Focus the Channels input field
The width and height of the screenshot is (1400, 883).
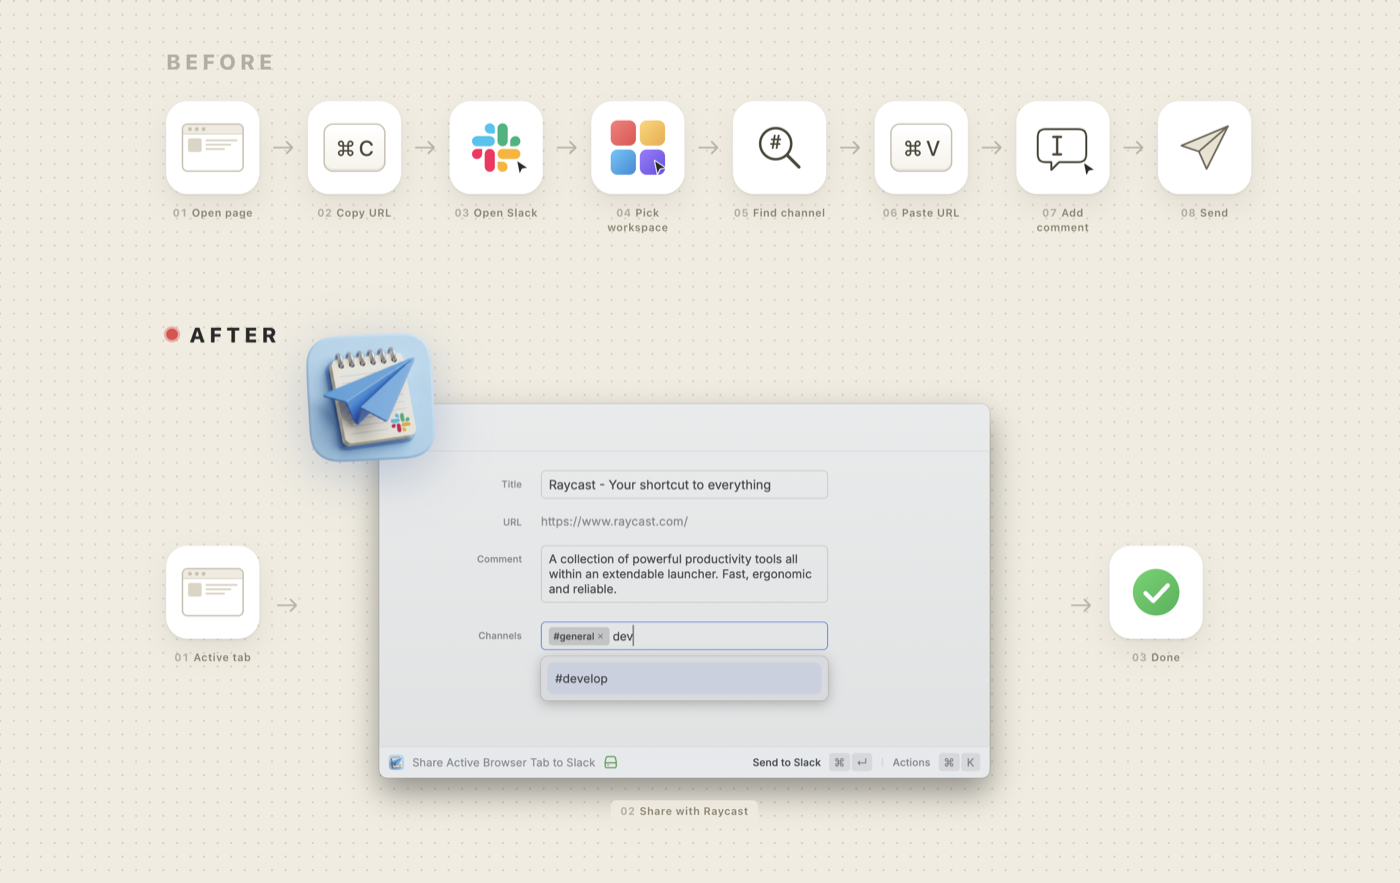tap(684, 636)
